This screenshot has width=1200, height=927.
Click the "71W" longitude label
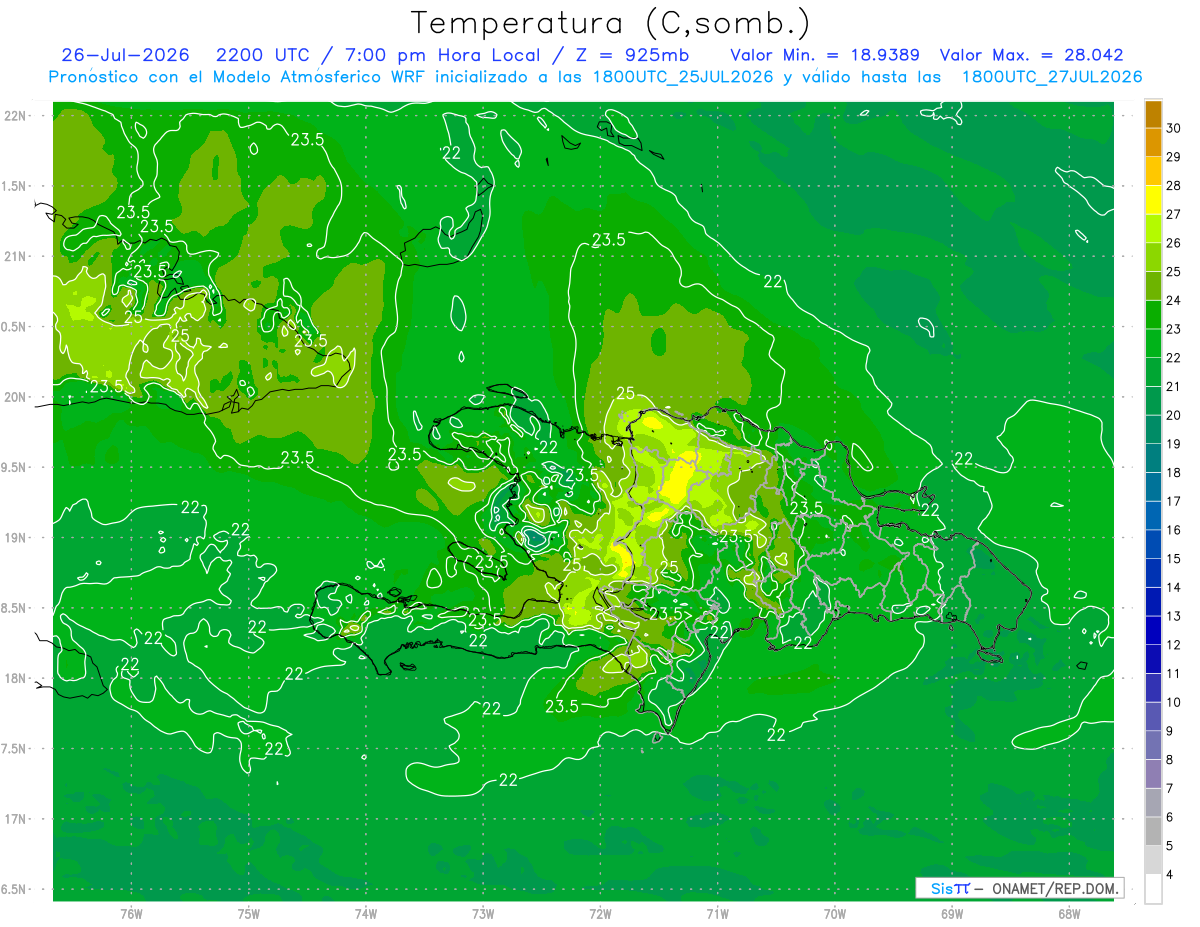coord(717,913)
